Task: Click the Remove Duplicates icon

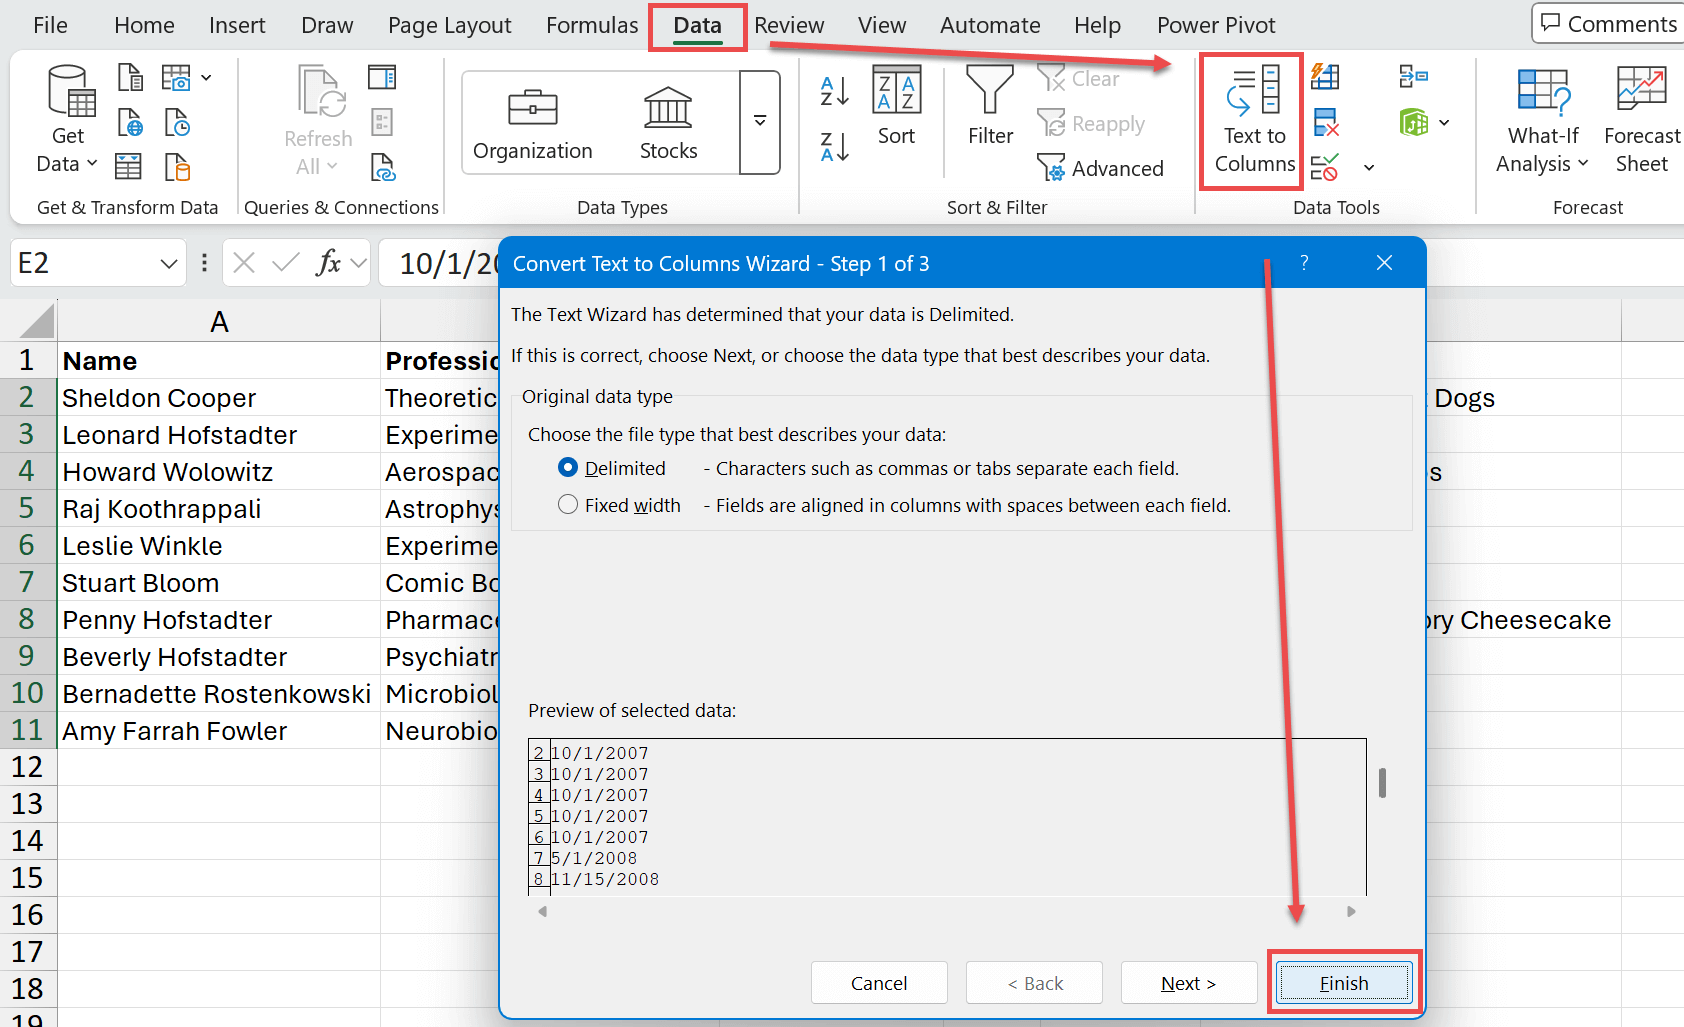Action: pyautogui.click(x=1326, y=122)
